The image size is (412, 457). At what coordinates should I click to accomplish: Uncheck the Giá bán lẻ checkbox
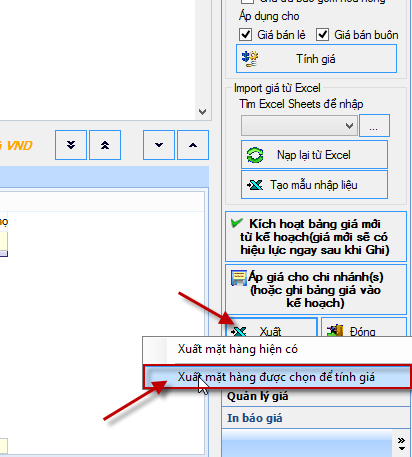tap(245, 35)
